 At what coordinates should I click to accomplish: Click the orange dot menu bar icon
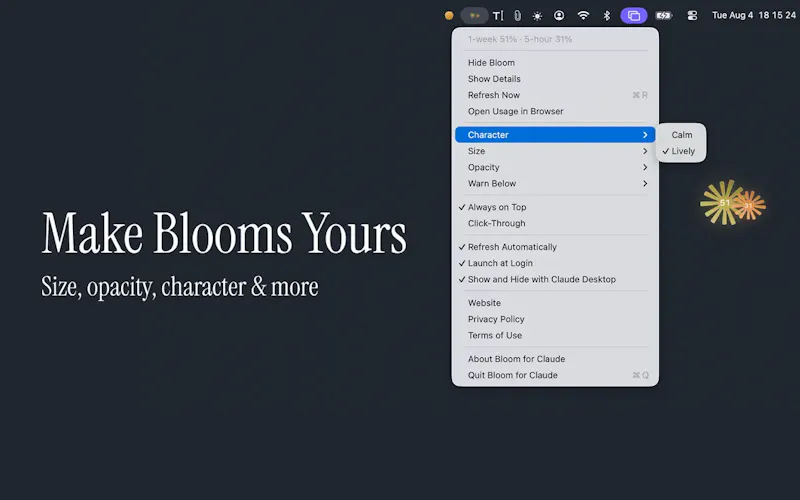(x=449, y=15)
